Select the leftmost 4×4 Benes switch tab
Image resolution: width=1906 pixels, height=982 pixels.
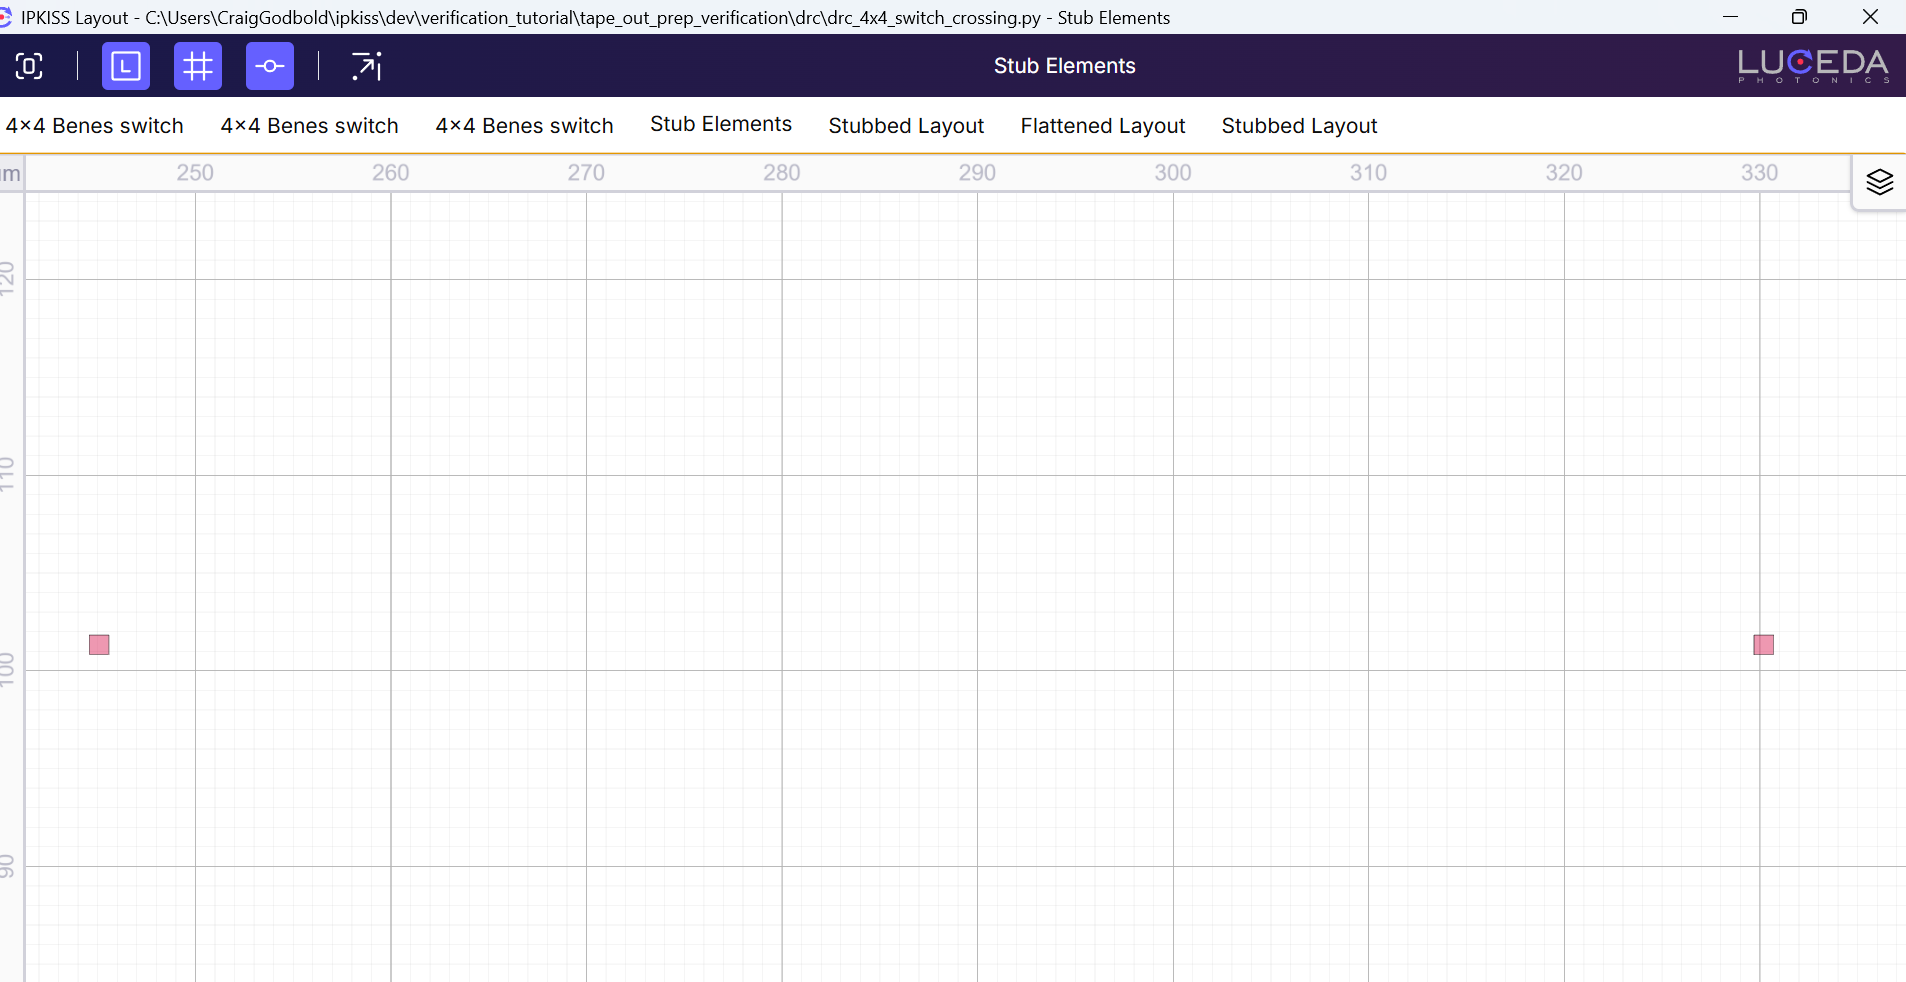(x=95, y=126)
